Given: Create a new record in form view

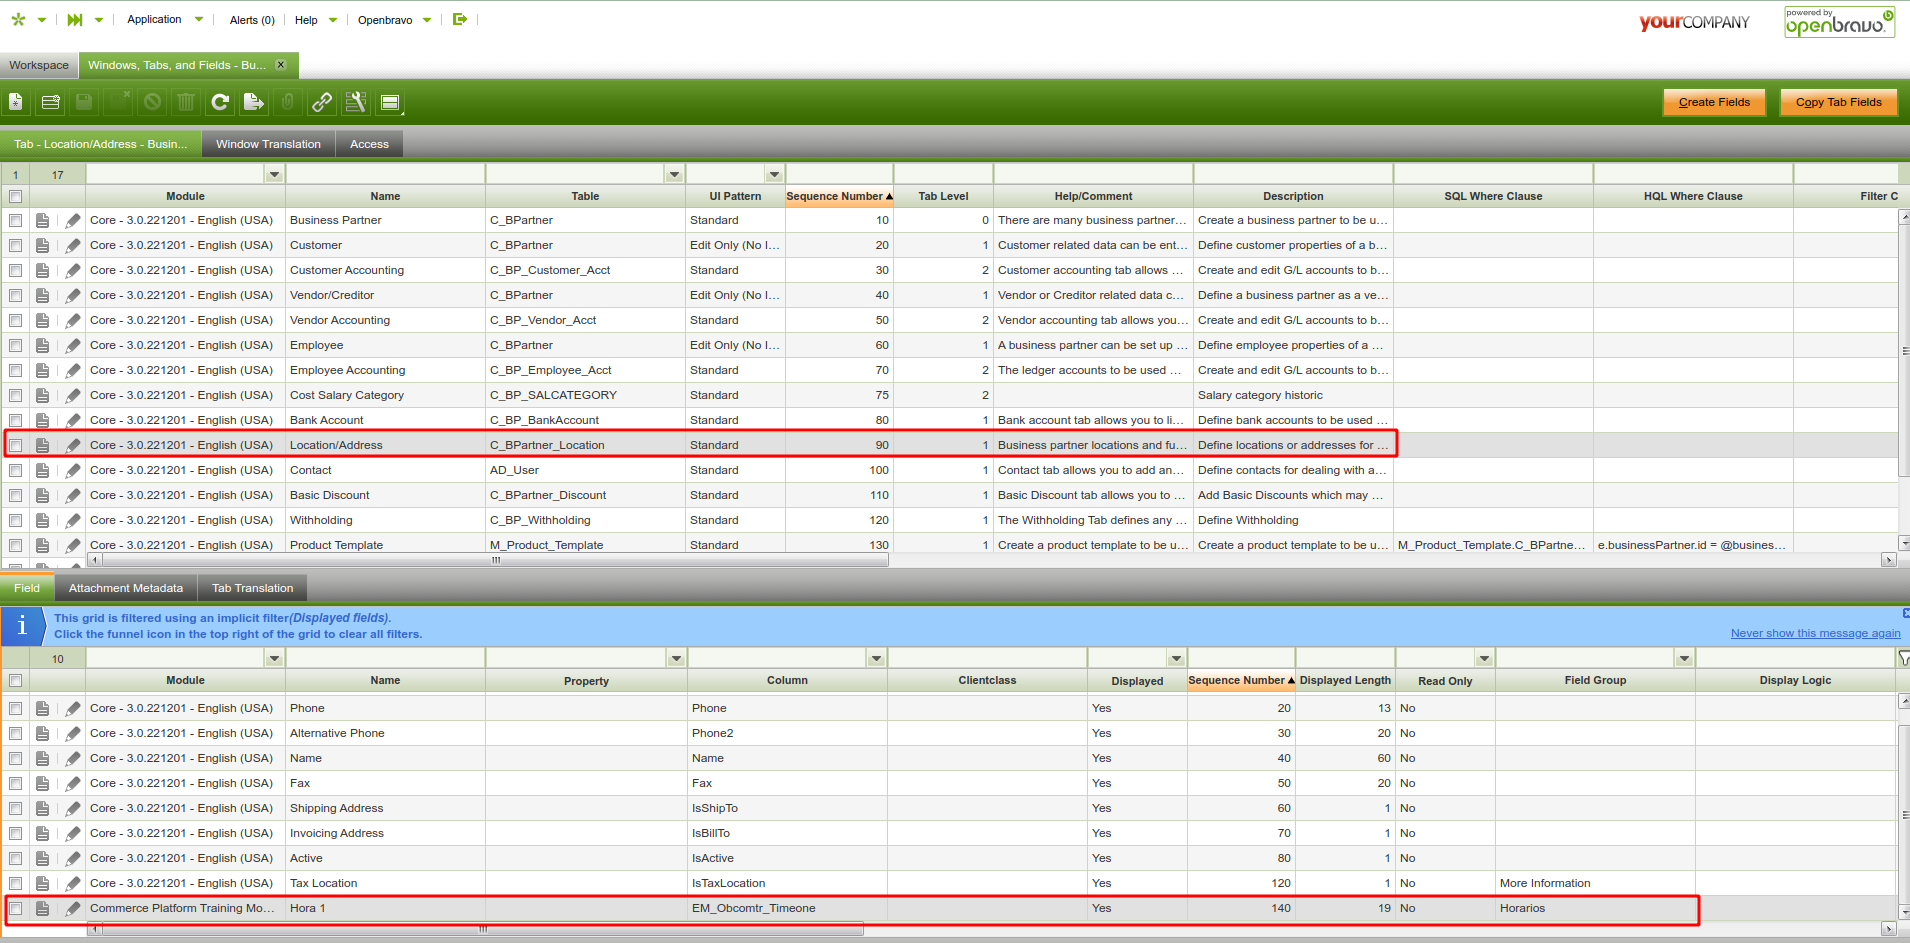Looking at the screenshot, I should [16, 102].
